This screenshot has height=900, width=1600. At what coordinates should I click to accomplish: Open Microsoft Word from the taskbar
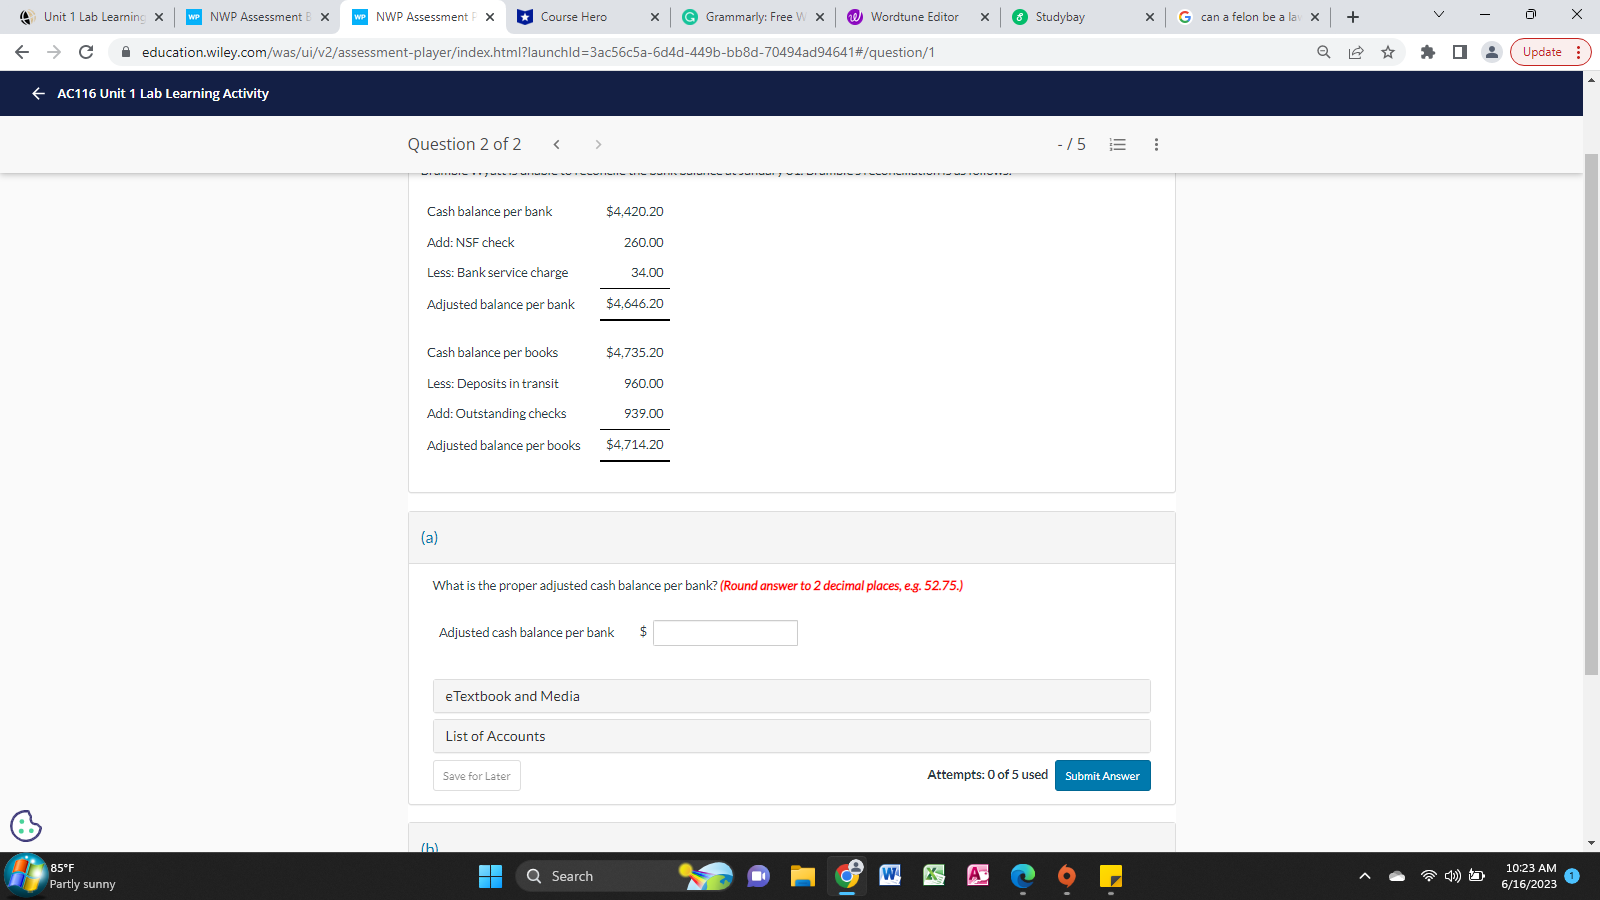pos(890,876)
